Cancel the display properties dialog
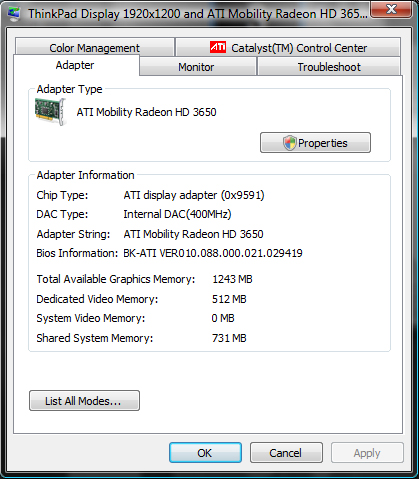The width and height of the screenshot is (419, 479). pos(286,453)
